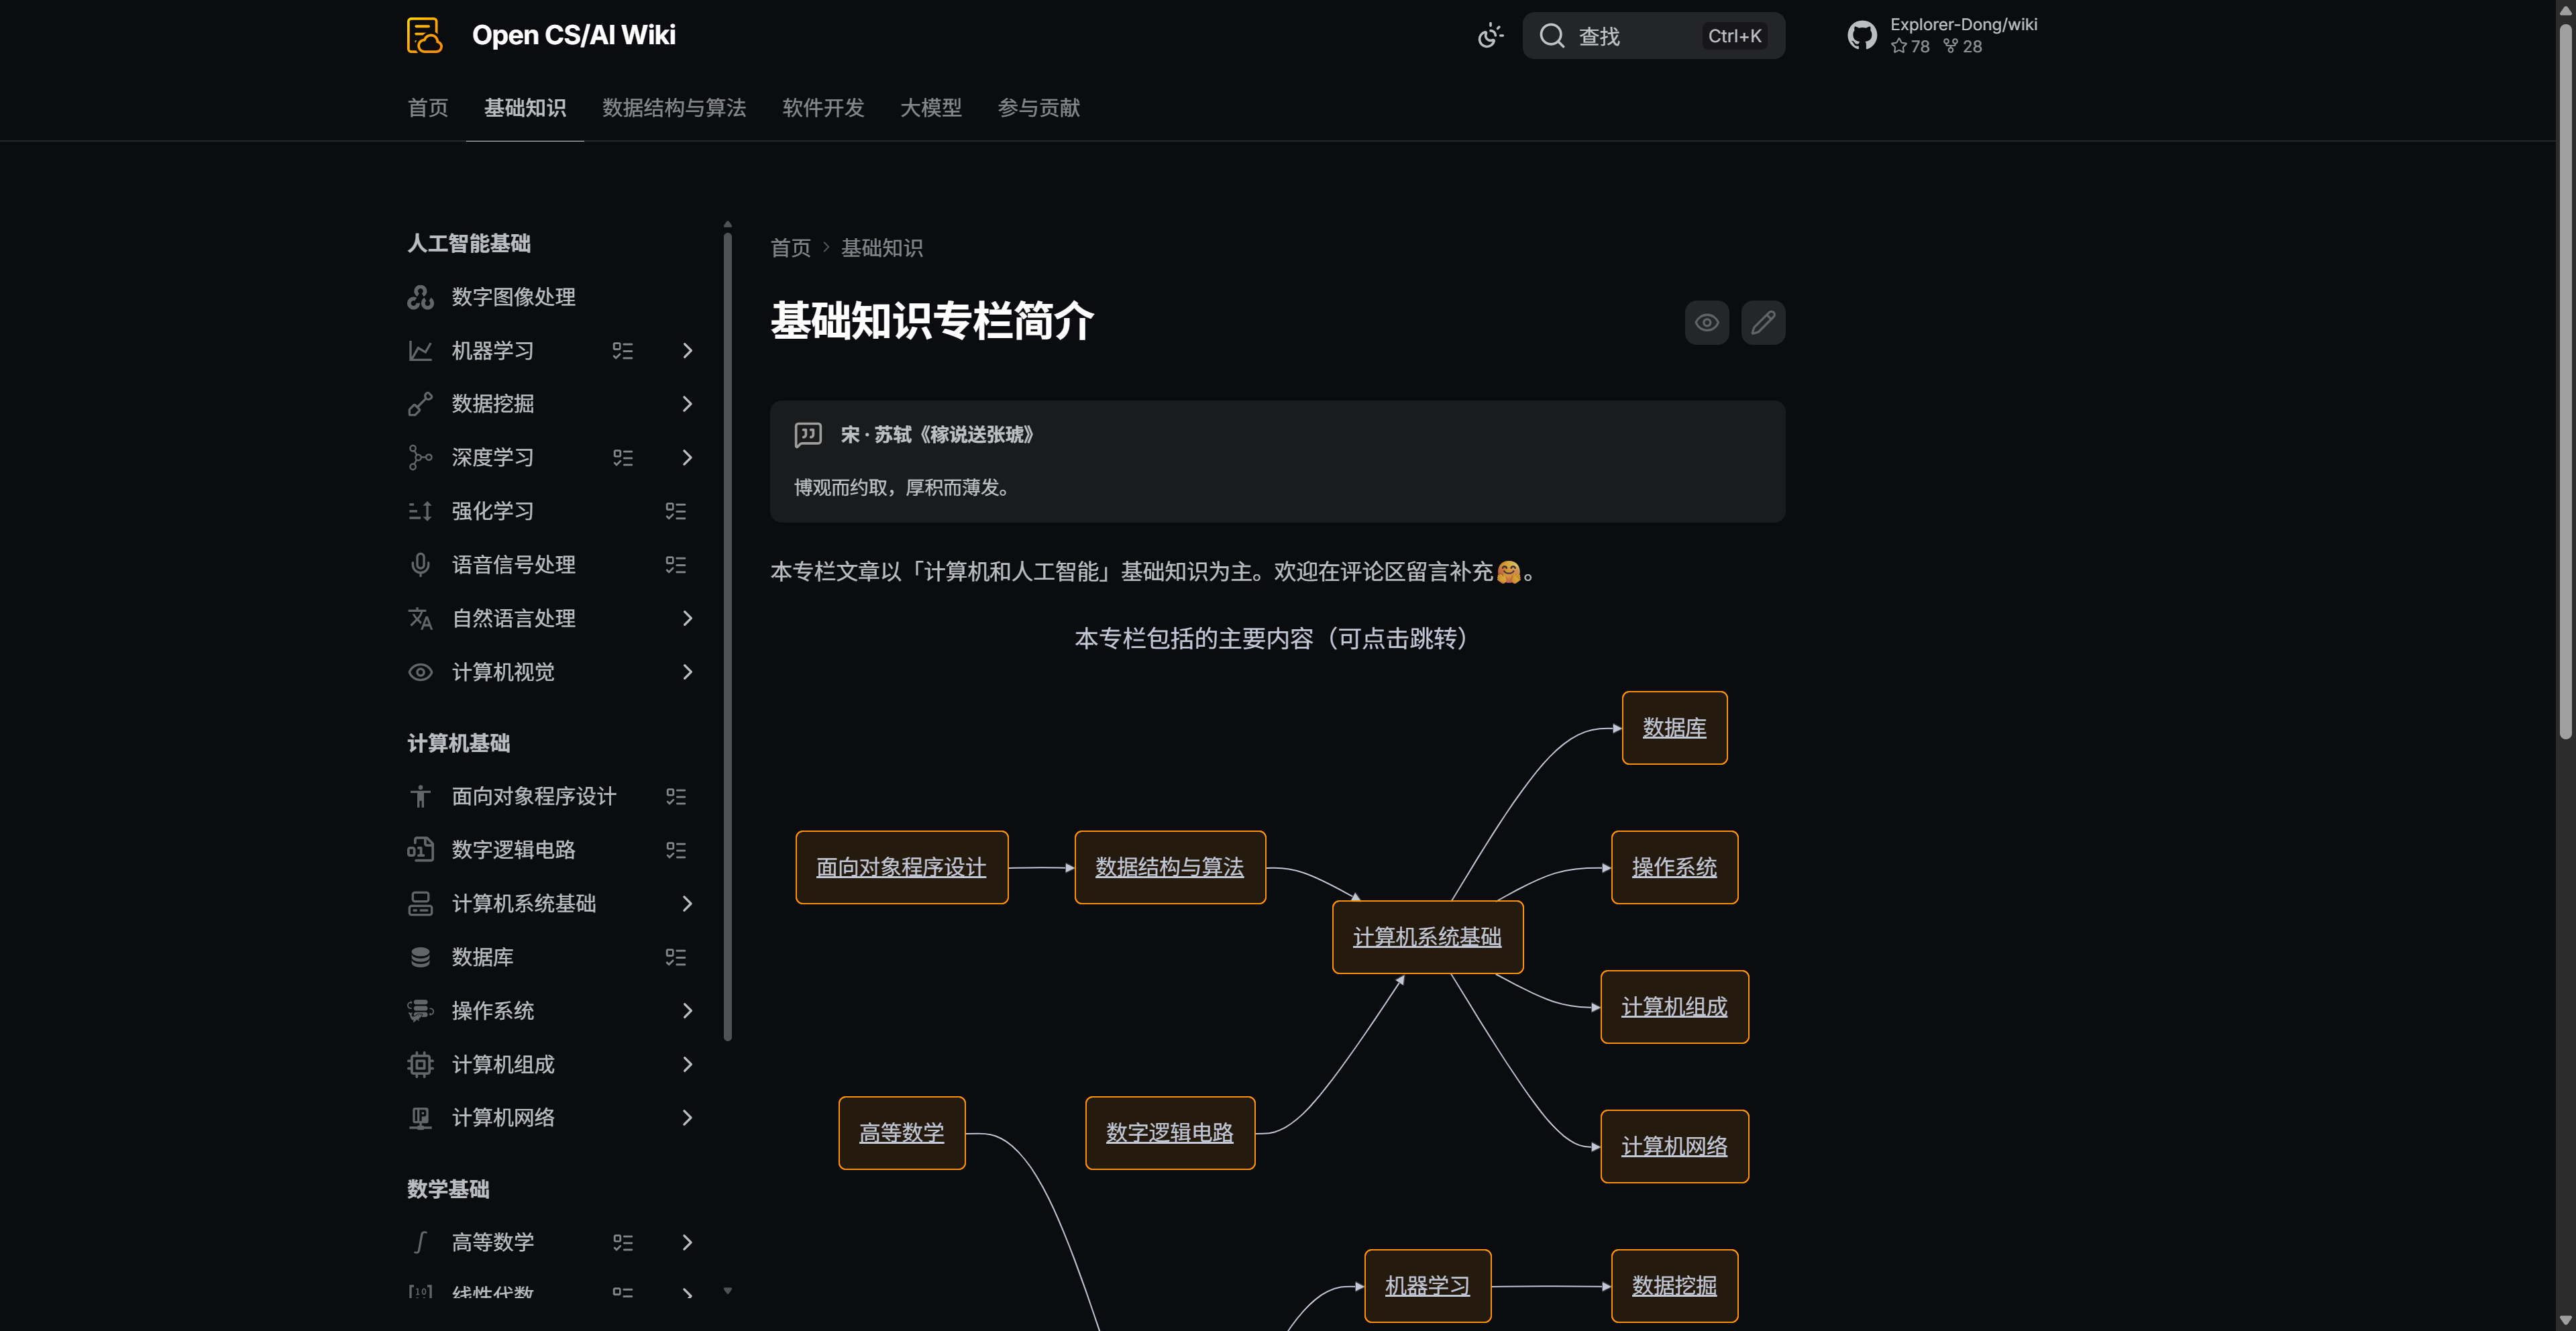Open the 数据结构与算法 diagram node
This screenshot has width=2576, height=1331.
(x=1169, y=867)
